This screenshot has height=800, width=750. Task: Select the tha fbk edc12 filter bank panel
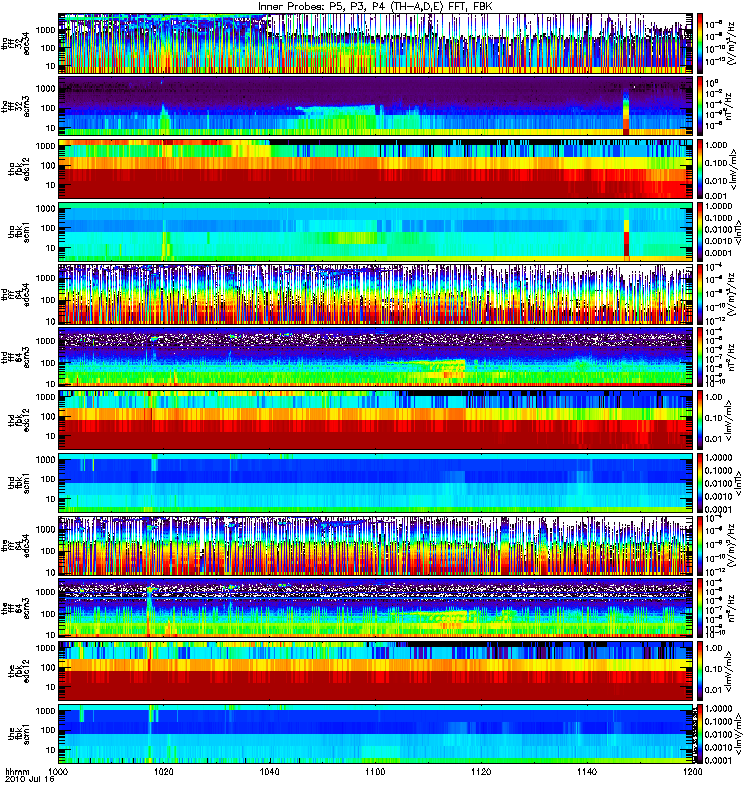376,169
